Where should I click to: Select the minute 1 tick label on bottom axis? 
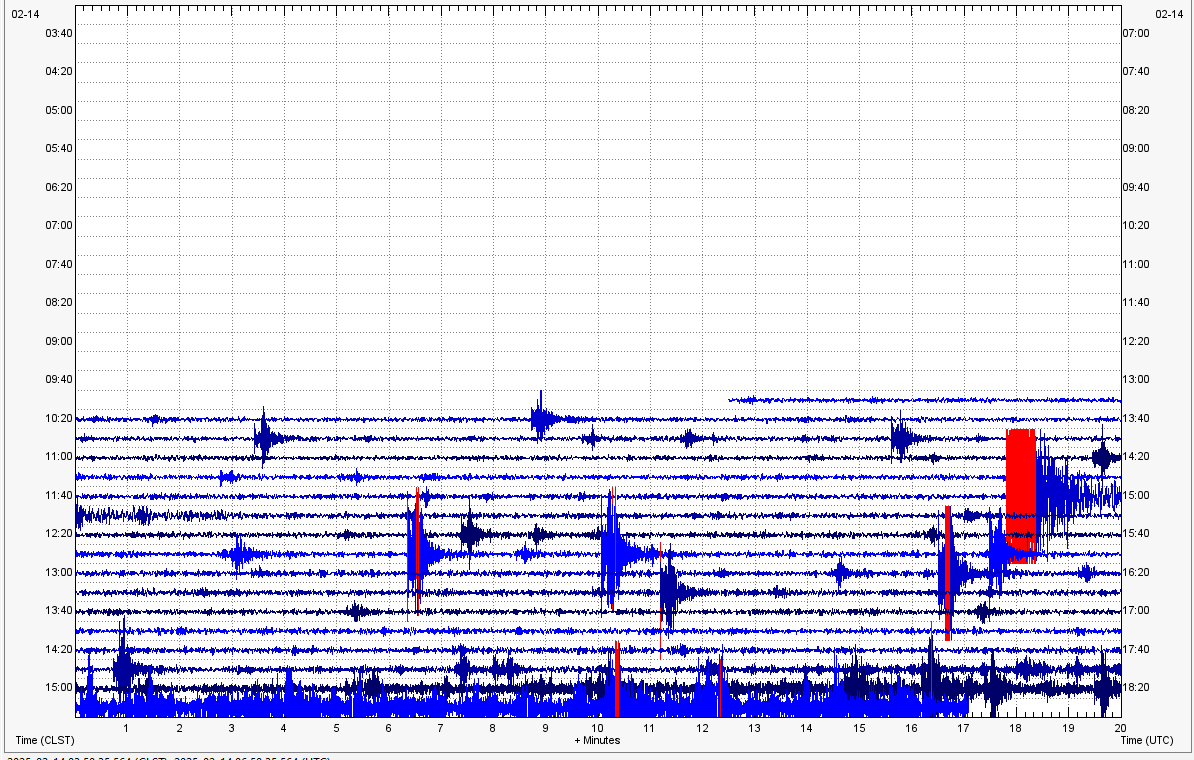pyautogui.click(x=126, y=728)
